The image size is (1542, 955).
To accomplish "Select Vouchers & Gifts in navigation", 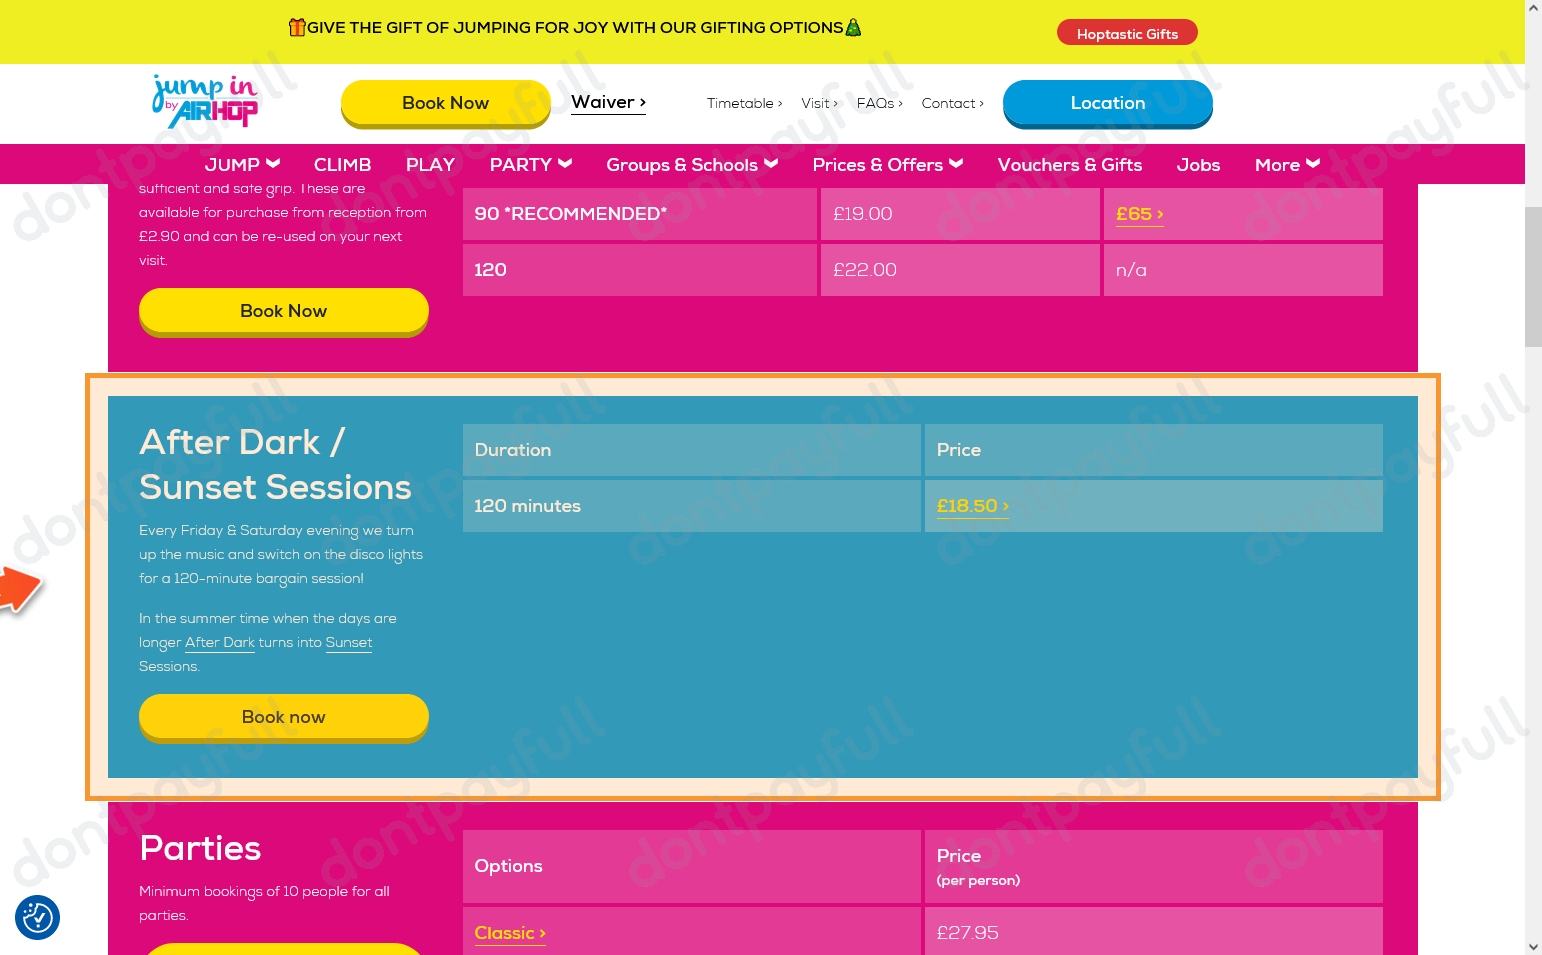I will [1070, 164].
